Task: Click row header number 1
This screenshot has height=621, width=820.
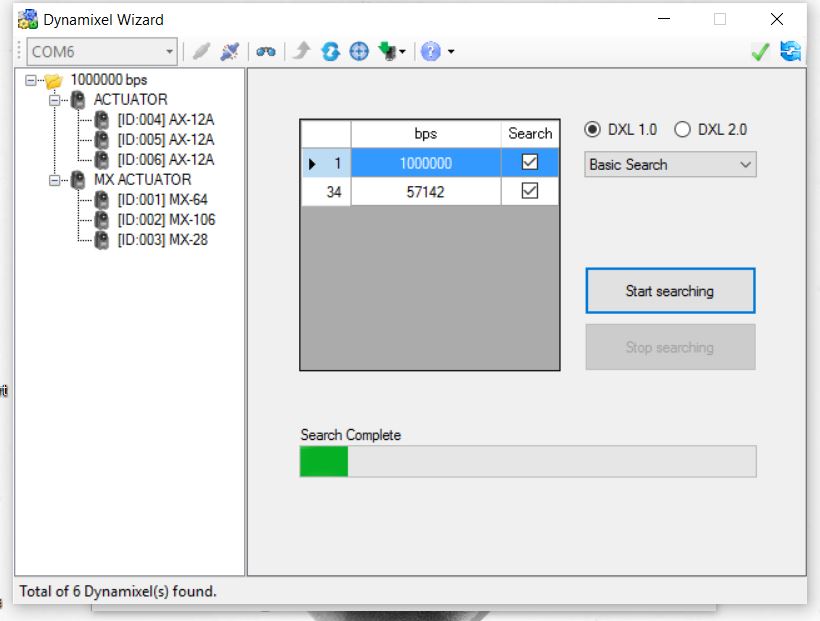Action: (326, 163)
